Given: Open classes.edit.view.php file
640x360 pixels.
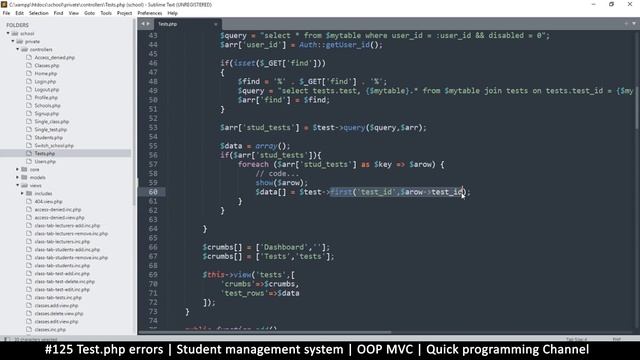Looking at the screenshot, I should click(56, 322).
